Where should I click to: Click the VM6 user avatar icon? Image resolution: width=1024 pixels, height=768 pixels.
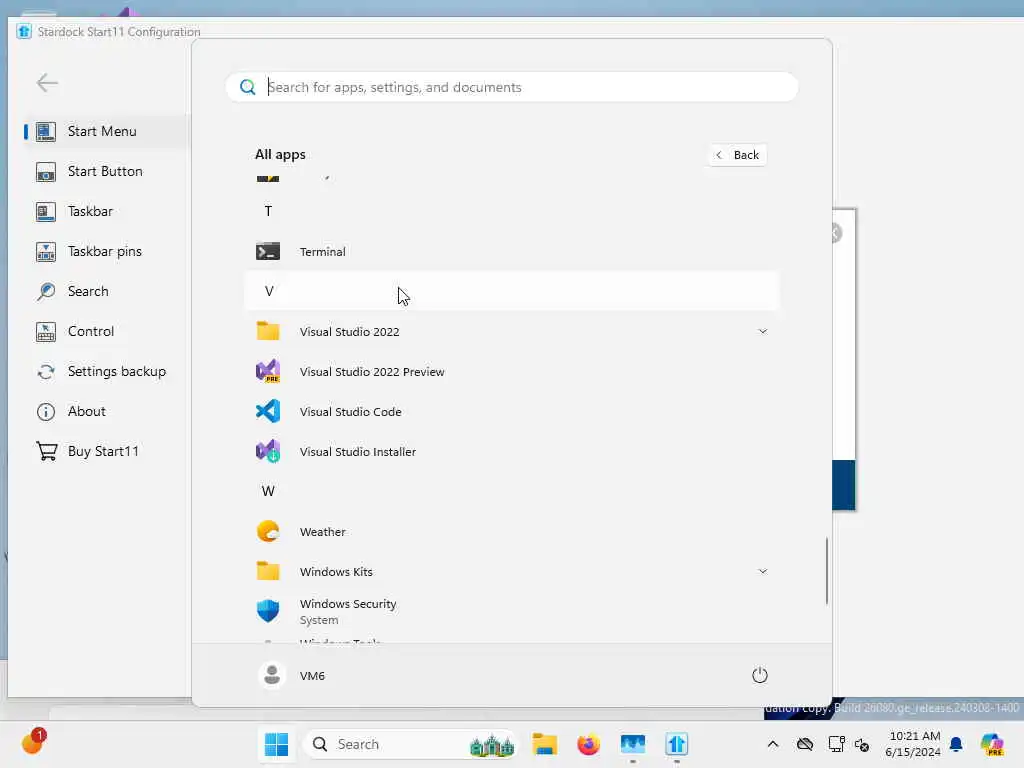coord(272,675)
